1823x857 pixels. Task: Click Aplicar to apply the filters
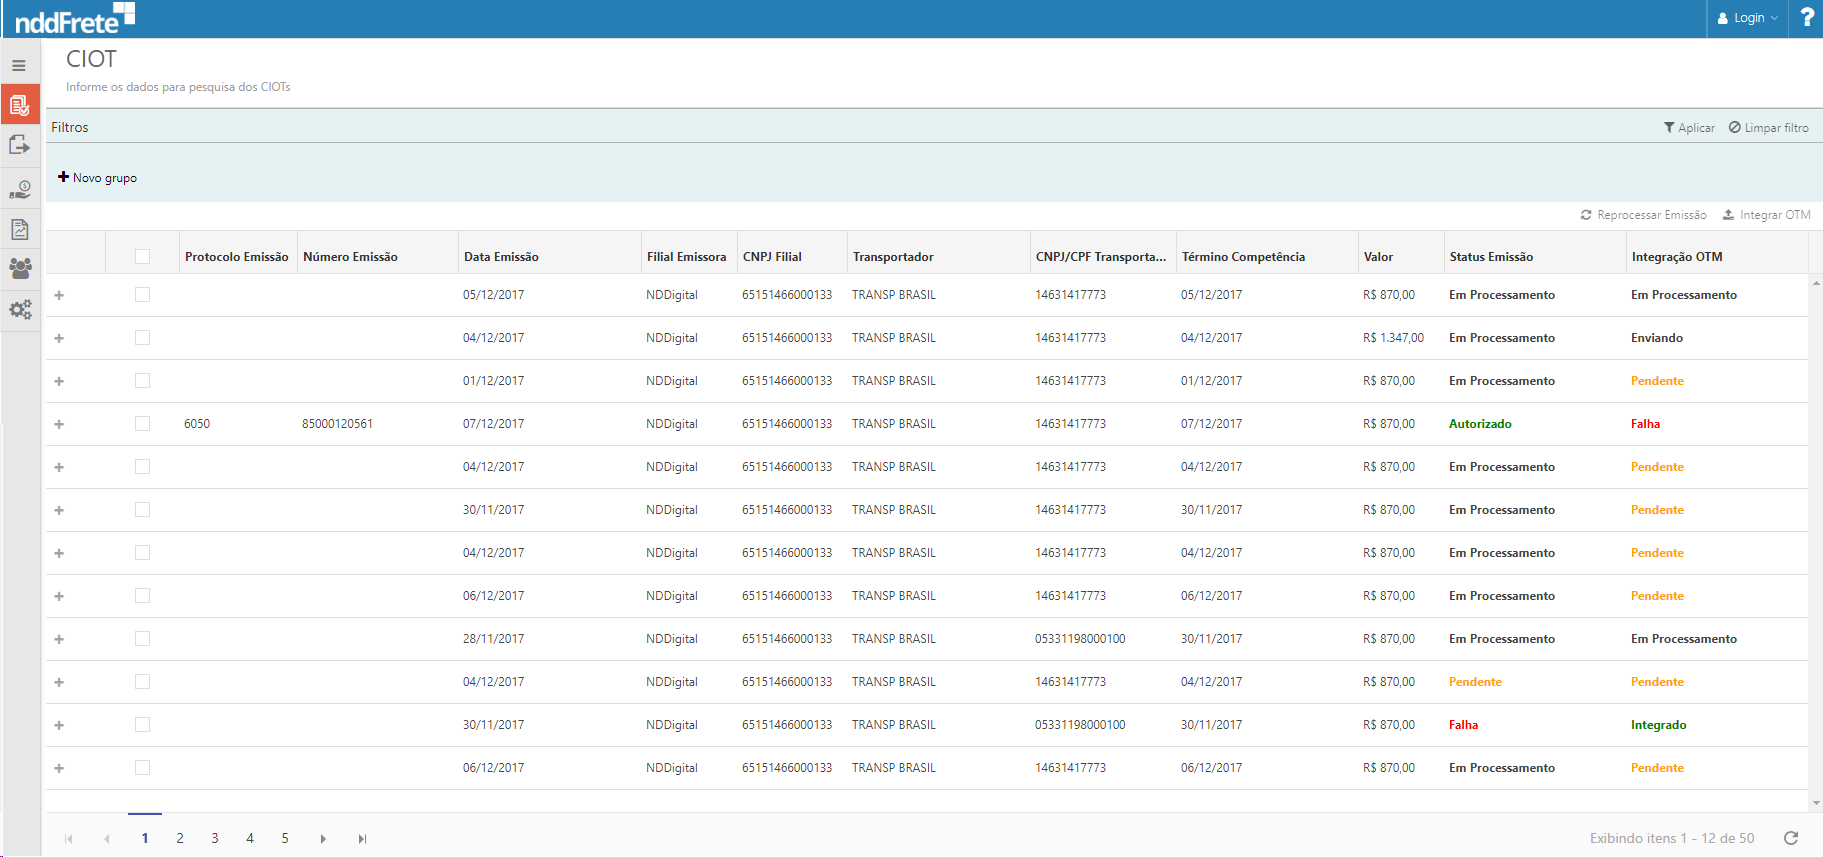click(x=1689, y=128)
